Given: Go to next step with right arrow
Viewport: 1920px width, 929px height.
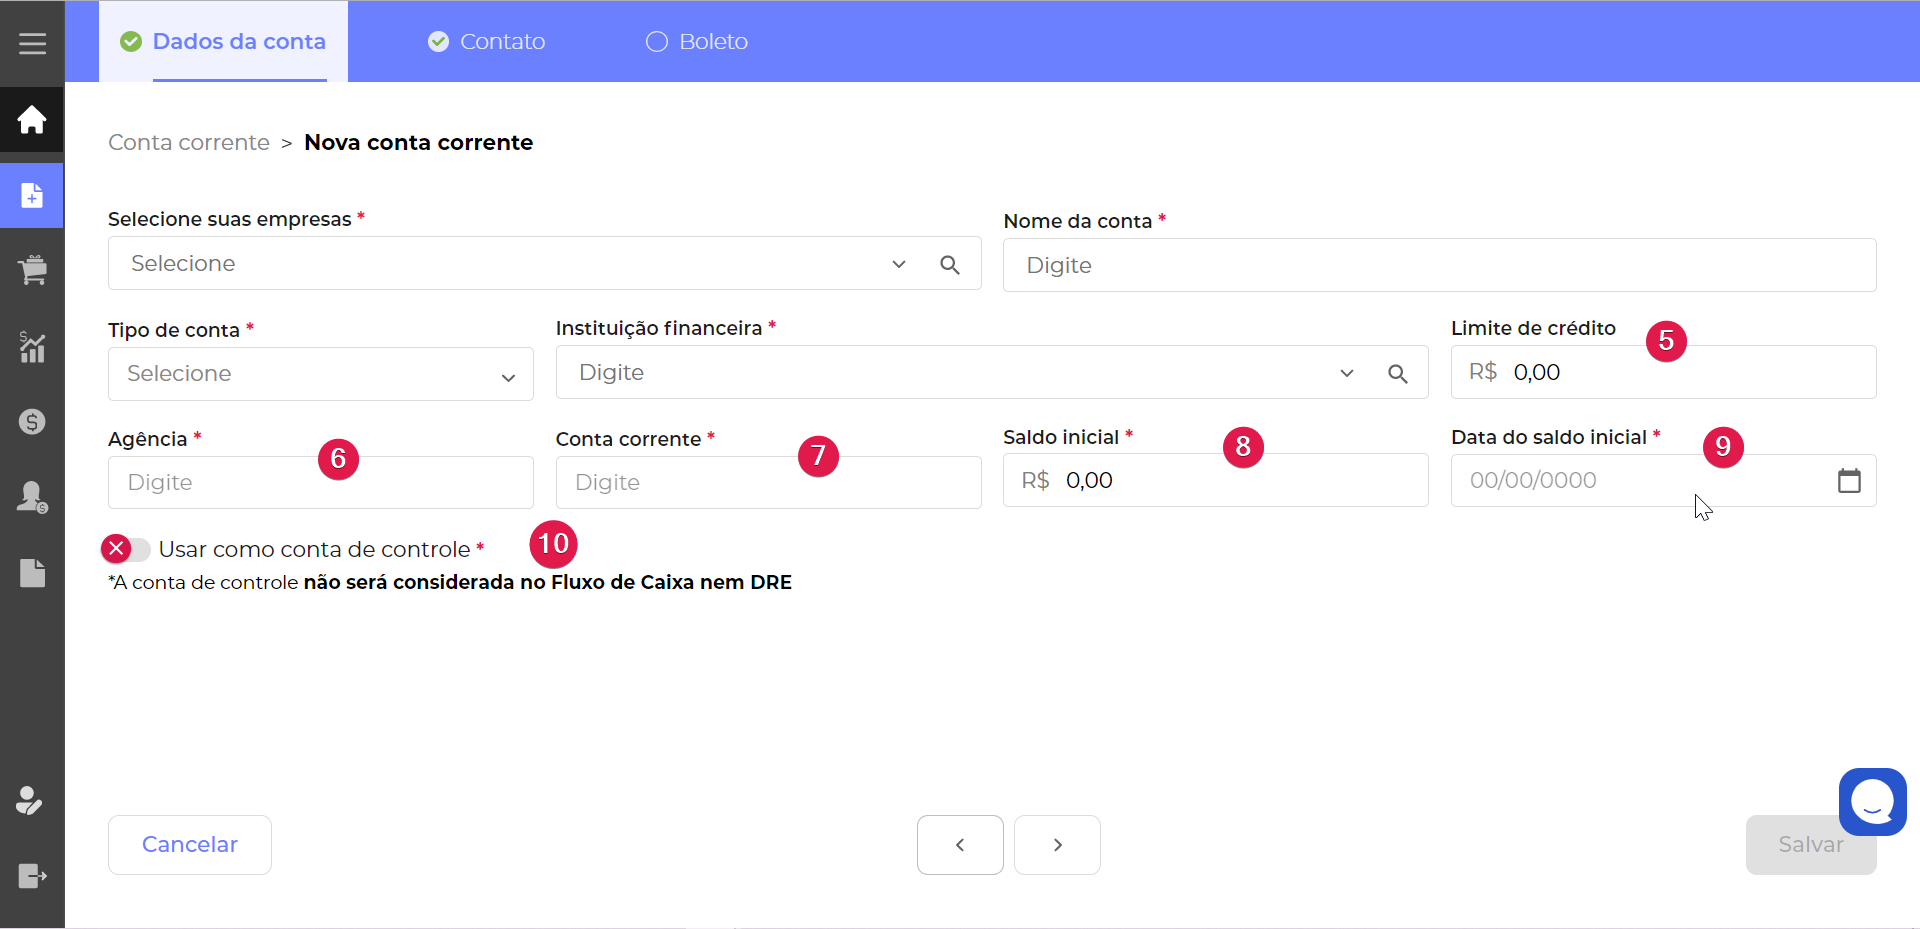Looking at the screenshot, I should [x=1057, y=845].
